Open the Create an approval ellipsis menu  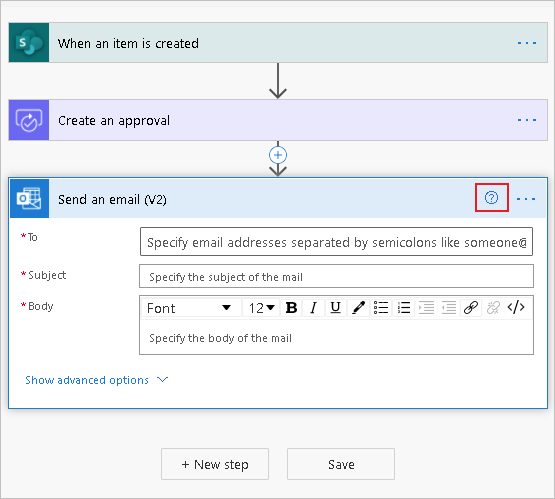tap(527, 120)
